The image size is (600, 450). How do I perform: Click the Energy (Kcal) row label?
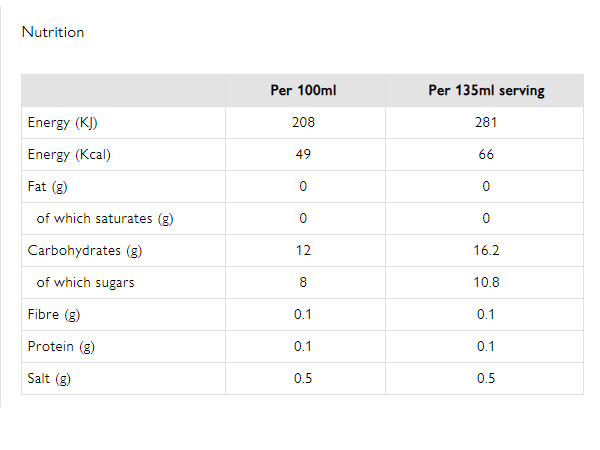[68, 155]
